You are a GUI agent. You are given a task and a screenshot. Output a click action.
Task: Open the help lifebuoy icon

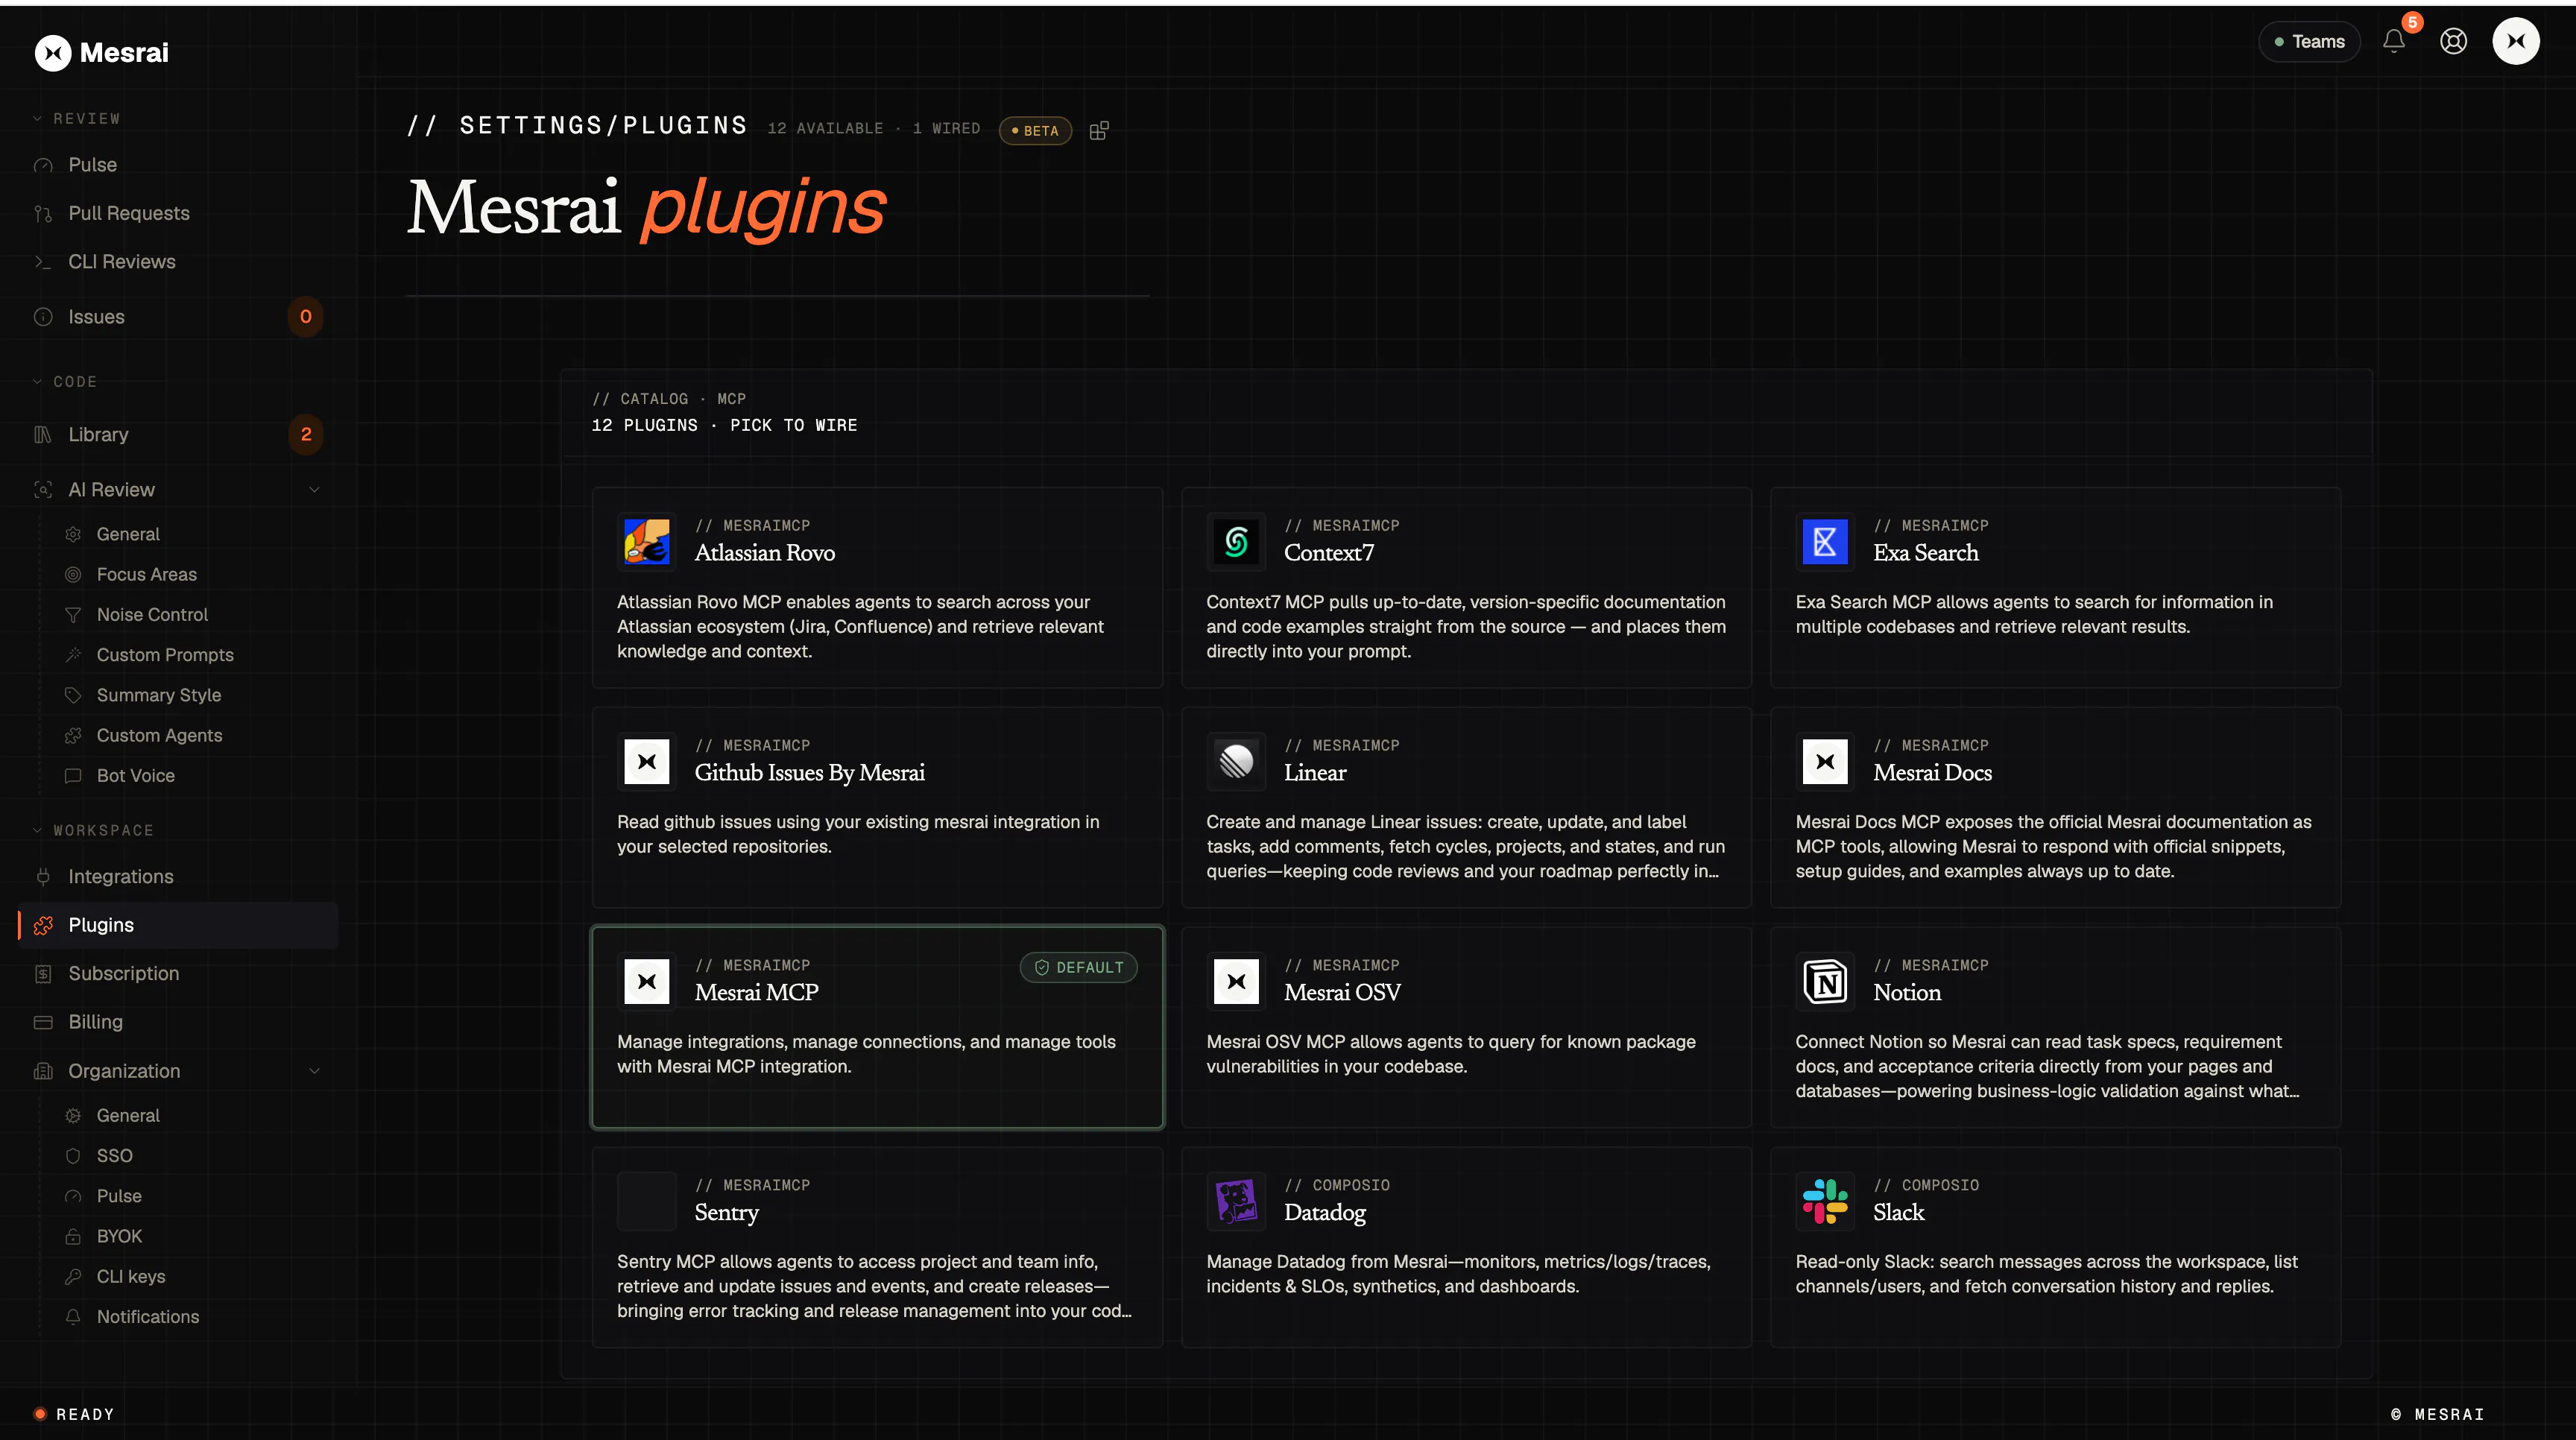pyautogui.click(x=2453, y=41)
